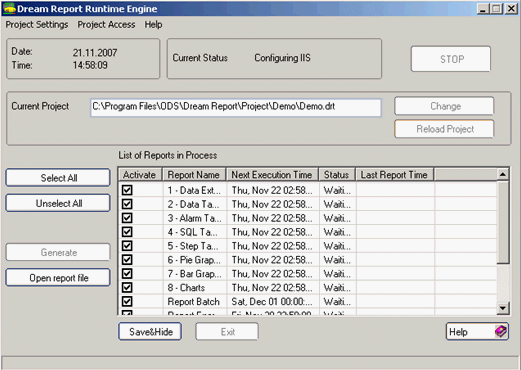
Task: Click the report list vertical scrollbar thumb
Action: [503, 222]
